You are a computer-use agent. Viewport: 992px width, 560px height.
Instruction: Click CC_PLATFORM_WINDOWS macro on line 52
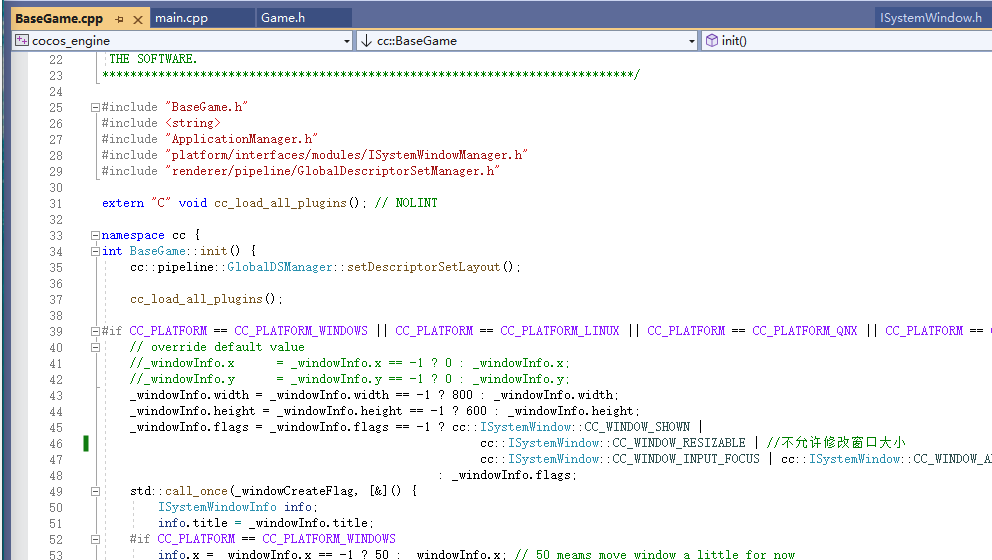pos(329,539)
